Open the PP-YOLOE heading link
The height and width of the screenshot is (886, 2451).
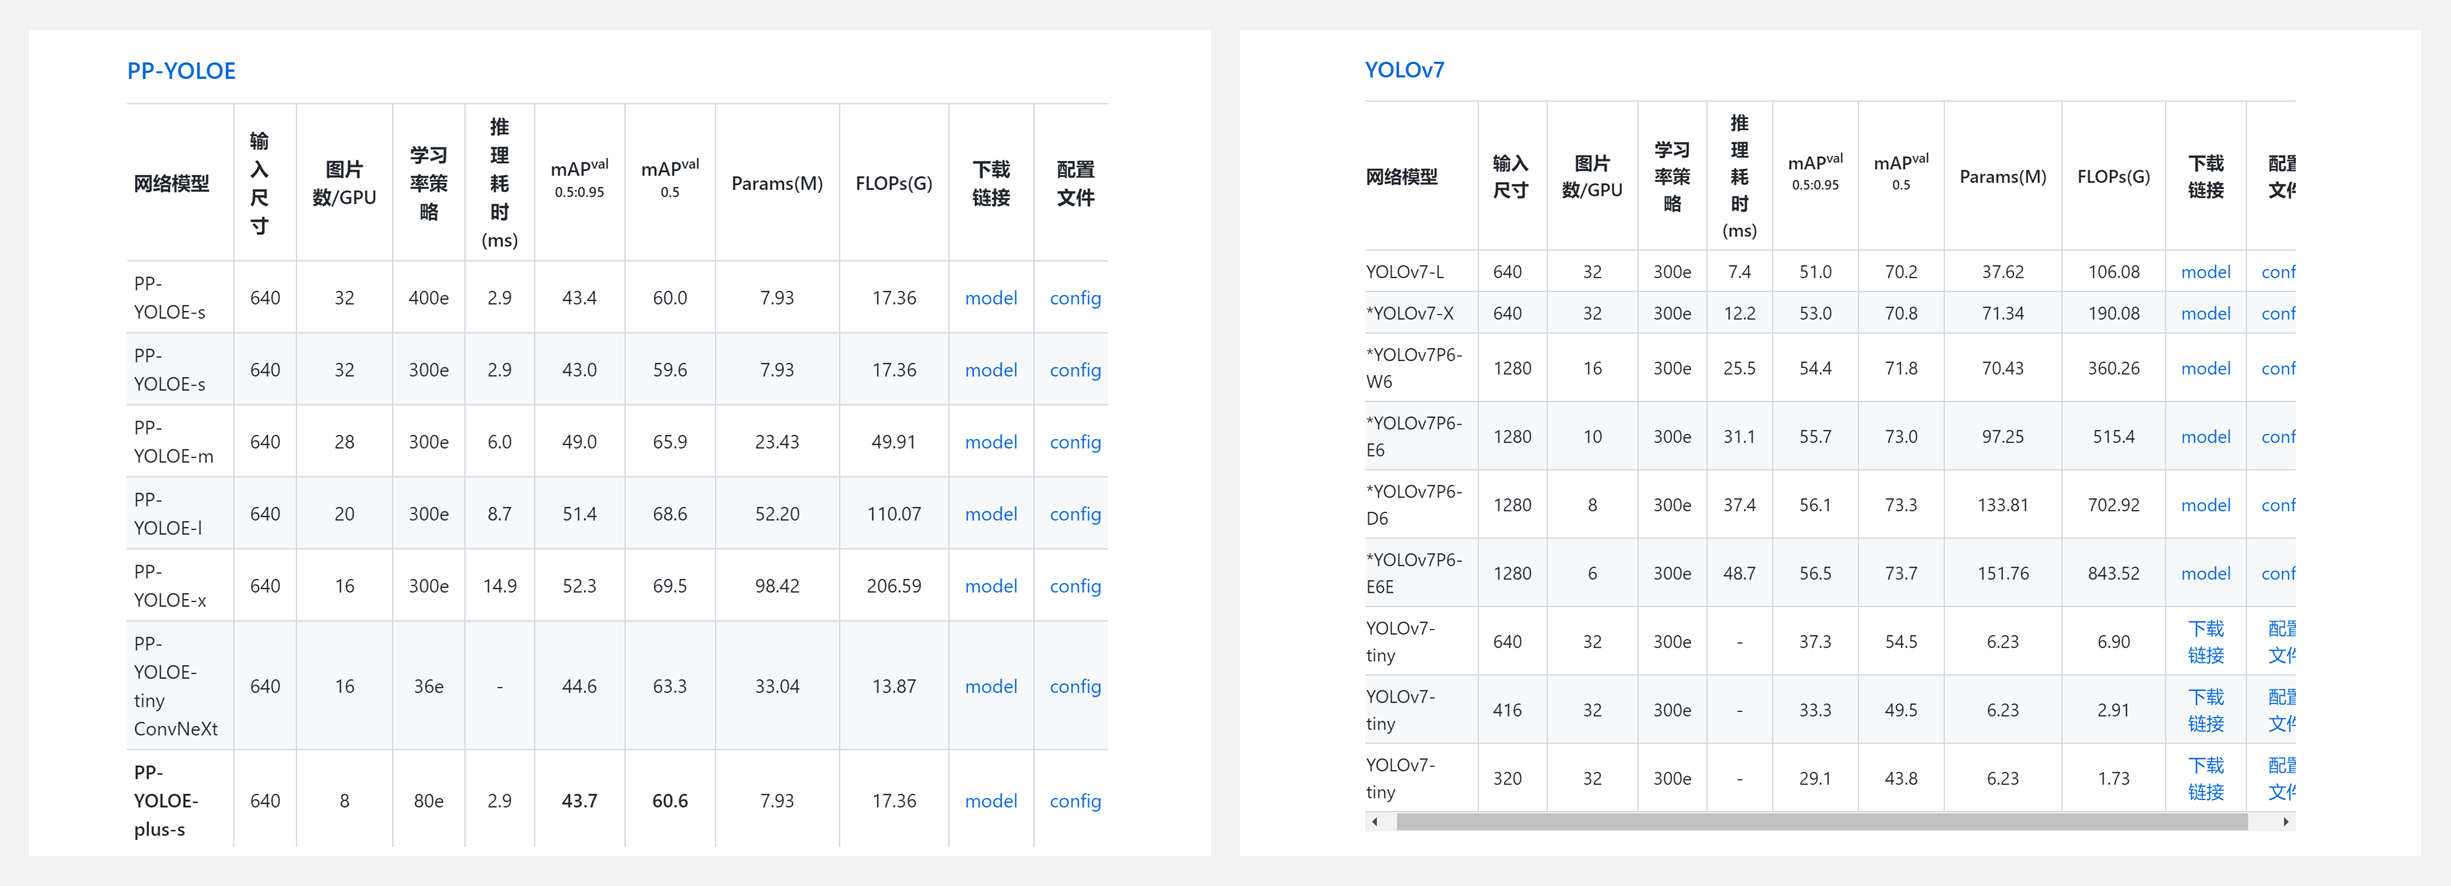point(181,71)
